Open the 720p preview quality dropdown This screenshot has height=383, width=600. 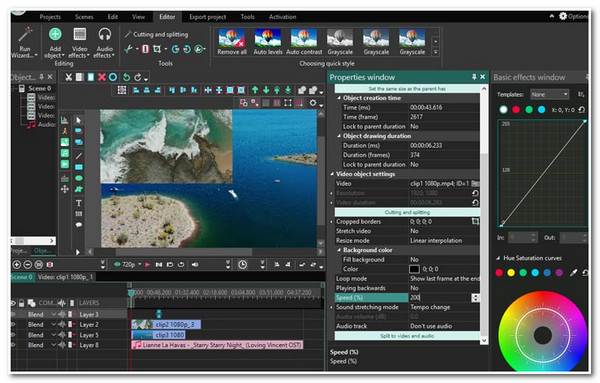pyautogui.click(x=139, y=264)
